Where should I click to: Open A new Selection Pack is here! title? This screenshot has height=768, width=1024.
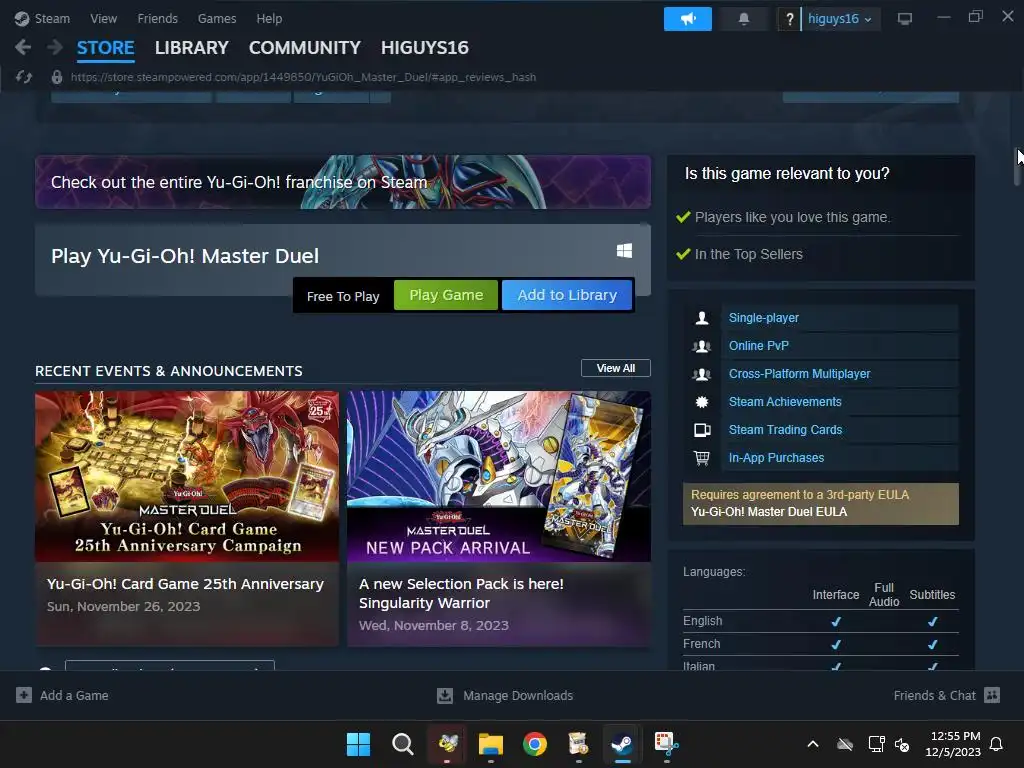click(461, 593)
